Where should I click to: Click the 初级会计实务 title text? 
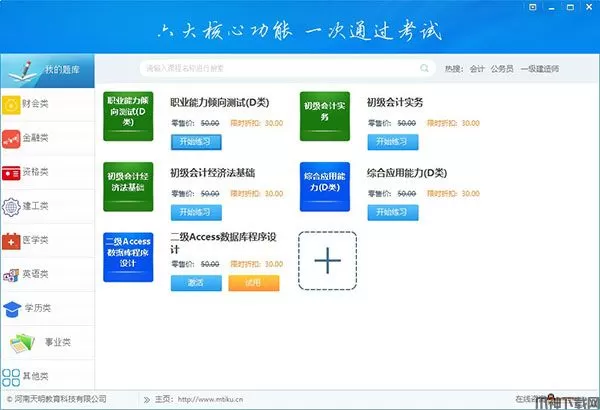pos(395,103)
